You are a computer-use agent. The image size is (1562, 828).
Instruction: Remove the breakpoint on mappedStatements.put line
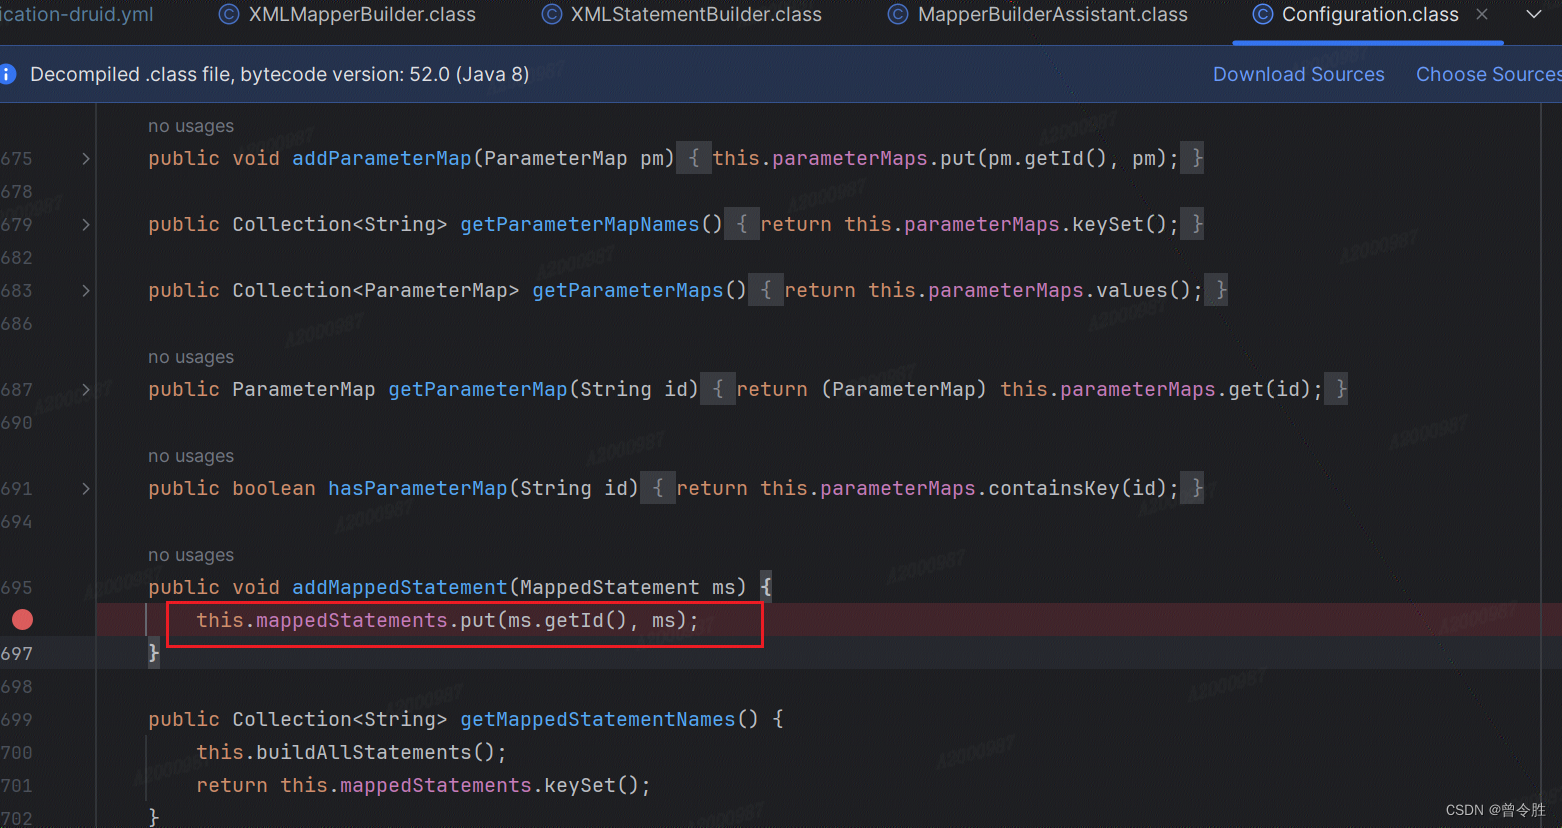click(22, 620)
